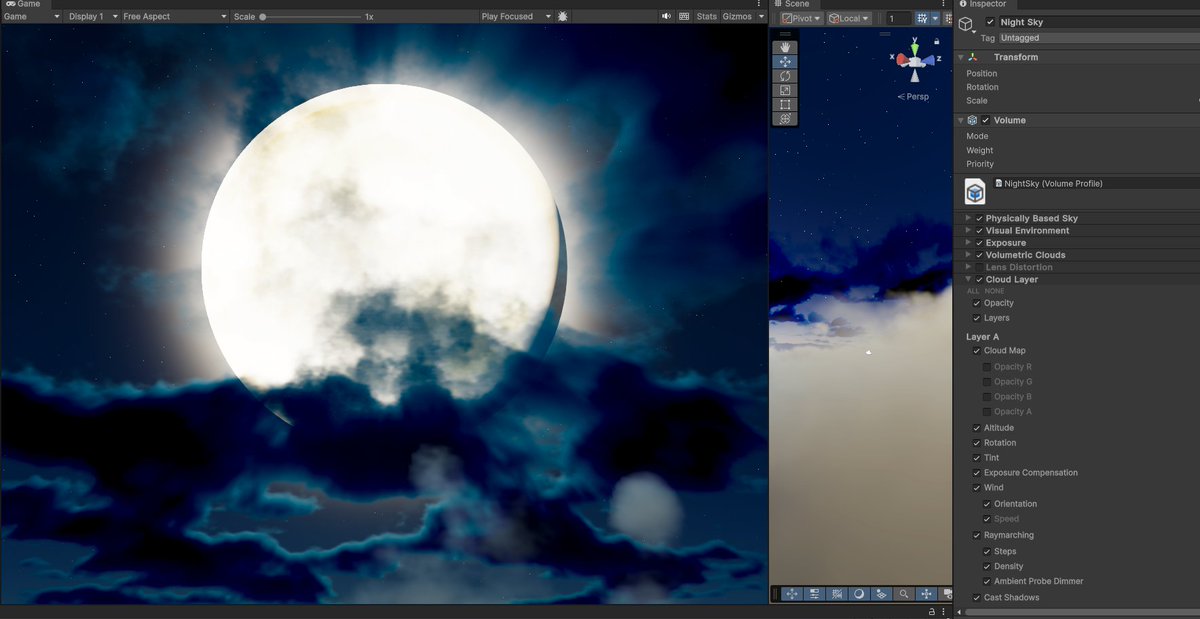
Task: Collapse the Transform component foldout
Action: [961, 57]
